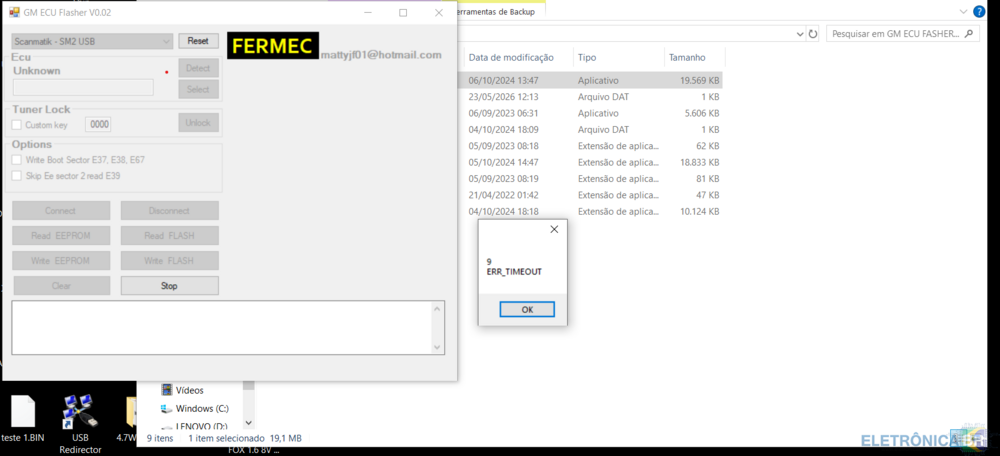Open the Explorer address bar history dropdown
The image size is (1000, 456).
[x=800, y=34]
